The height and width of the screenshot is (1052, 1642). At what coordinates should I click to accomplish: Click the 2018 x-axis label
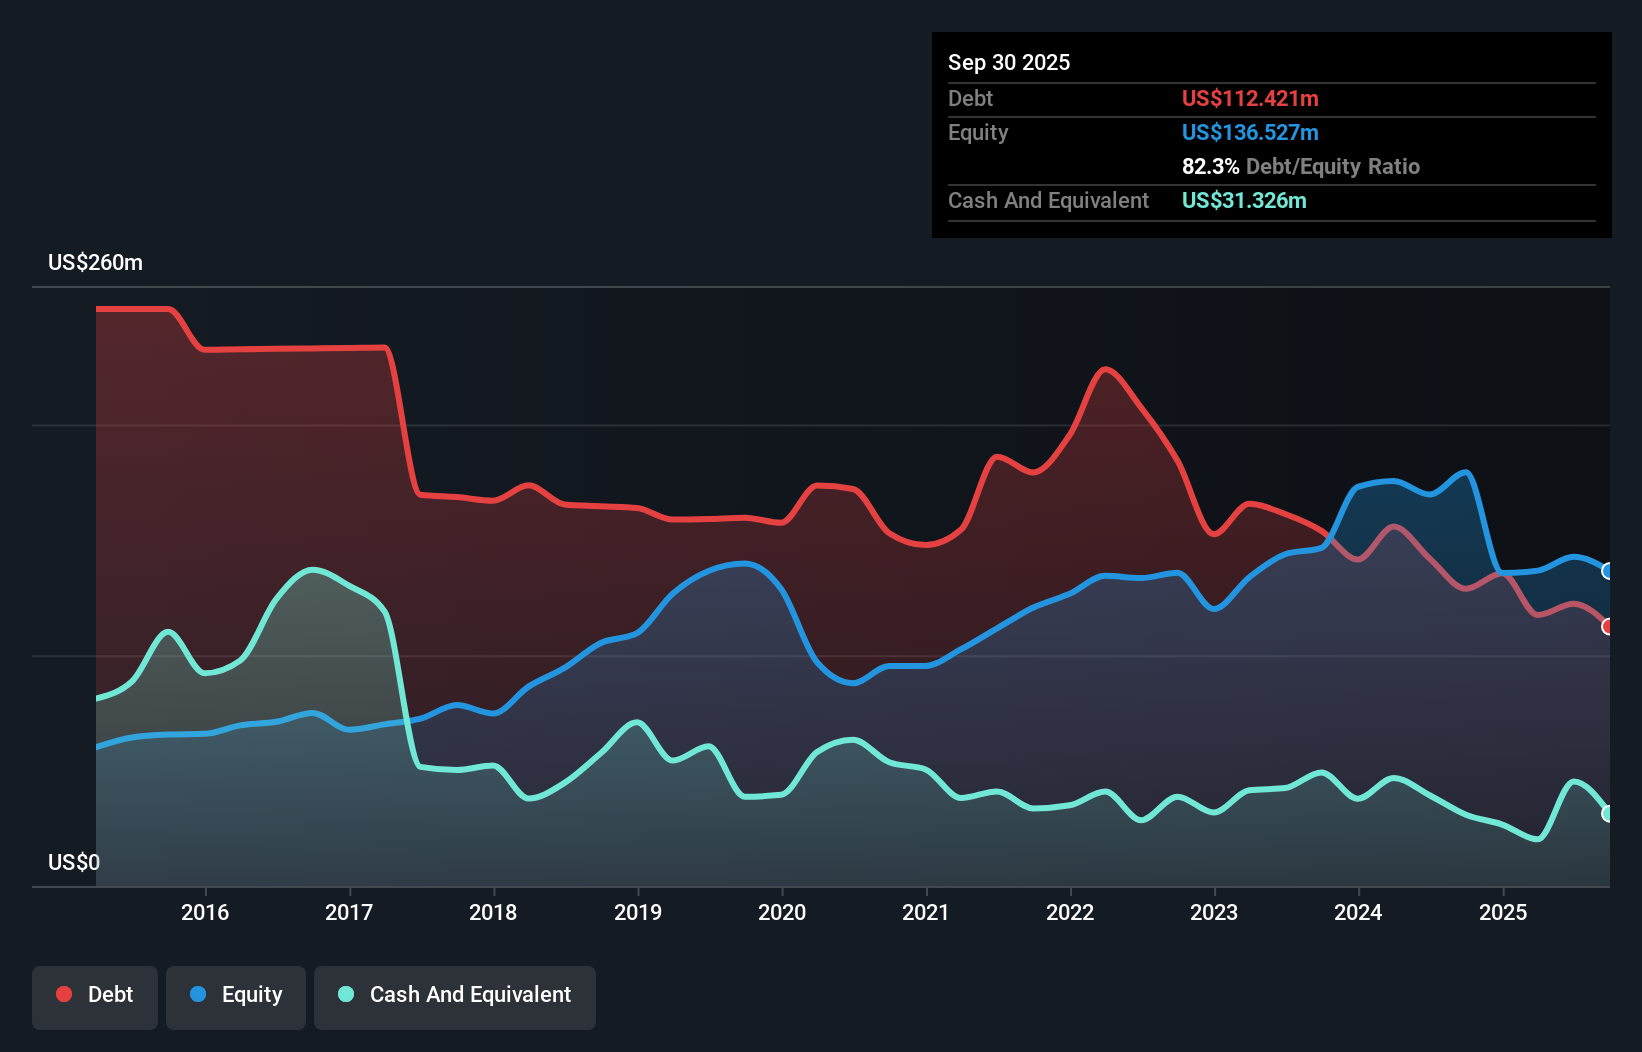coord(493,912)
